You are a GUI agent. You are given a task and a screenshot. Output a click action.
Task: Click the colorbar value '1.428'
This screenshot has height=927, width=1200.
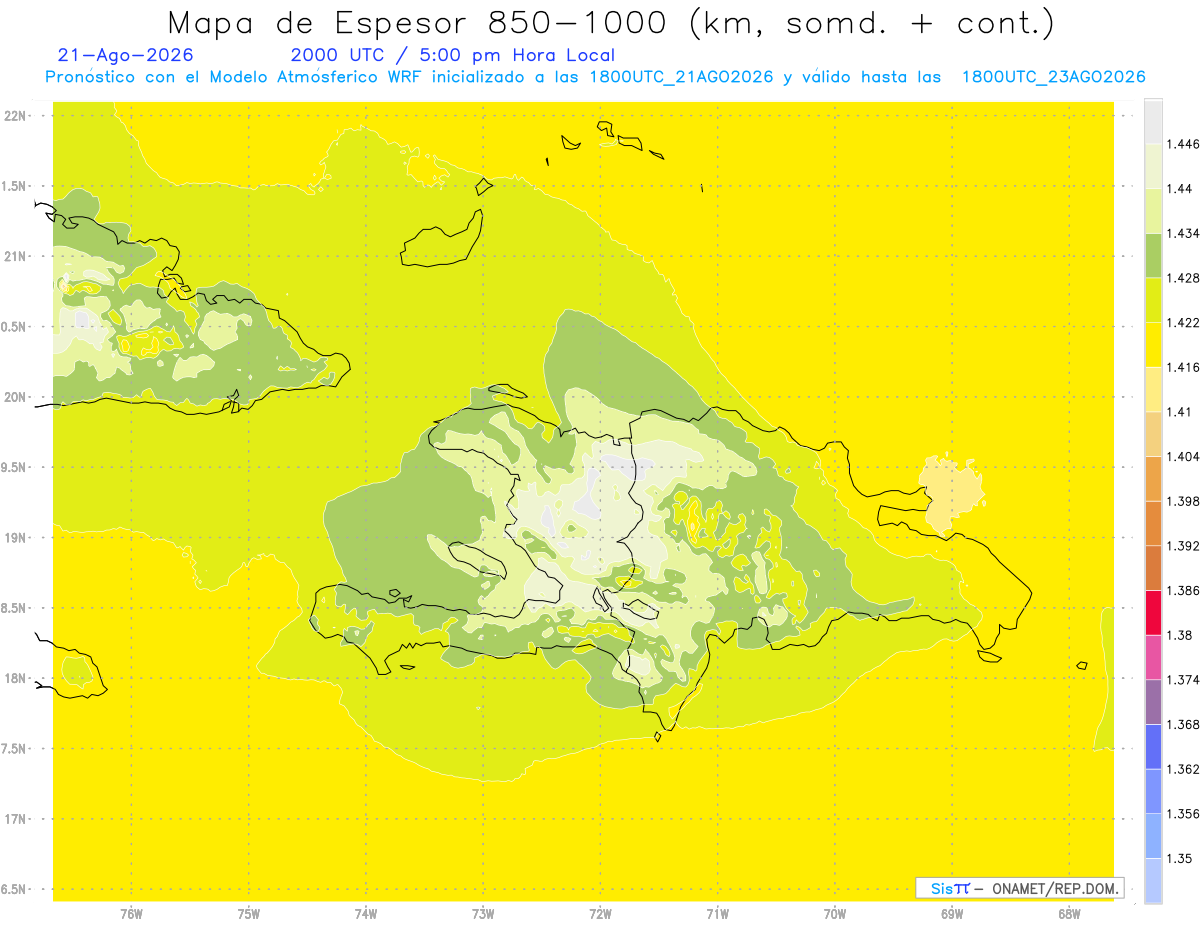coord(1185,278)
